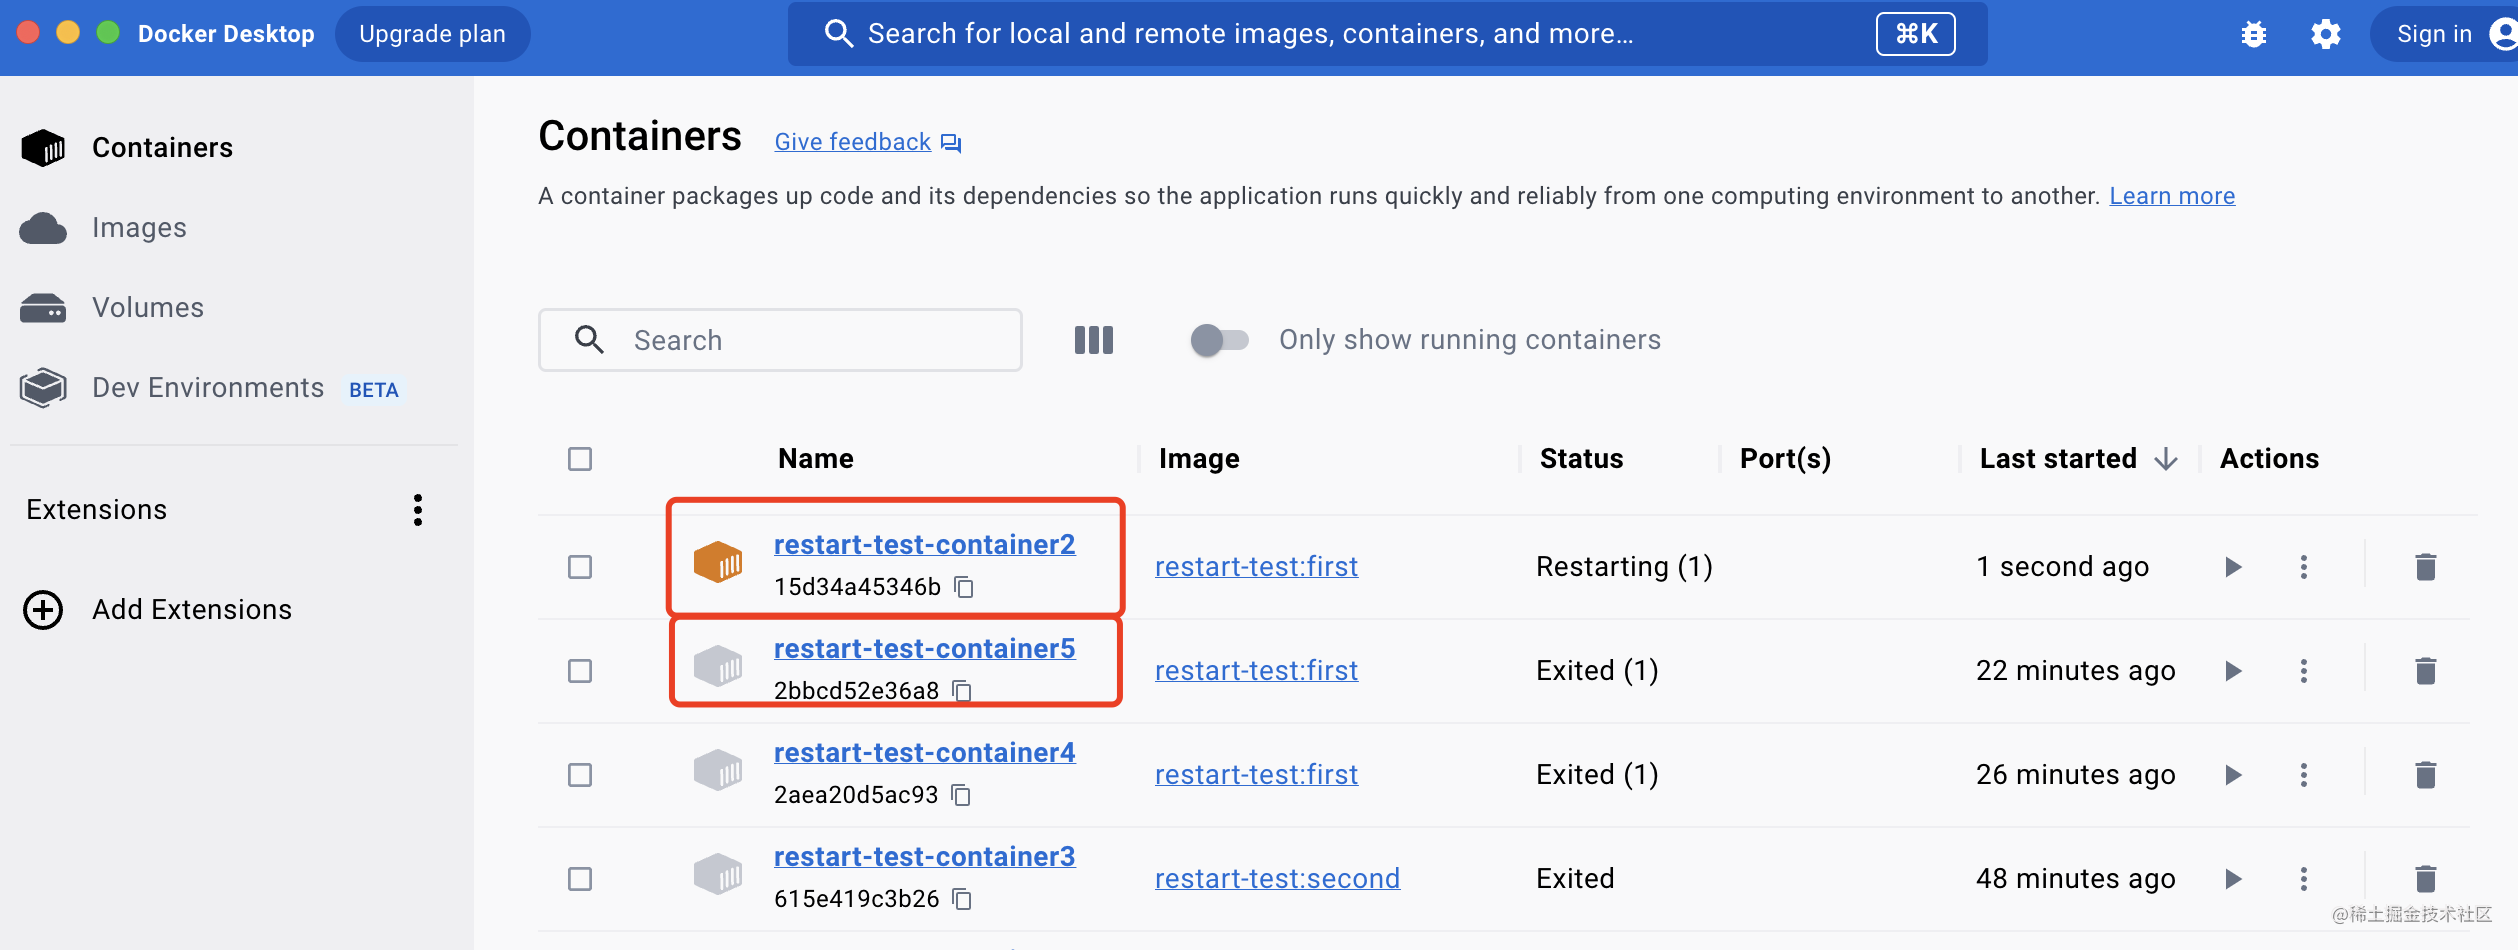Start restart-test-container2 with play icon
This screenshot has height=950, width=2518.
[x=2233, y=567]
